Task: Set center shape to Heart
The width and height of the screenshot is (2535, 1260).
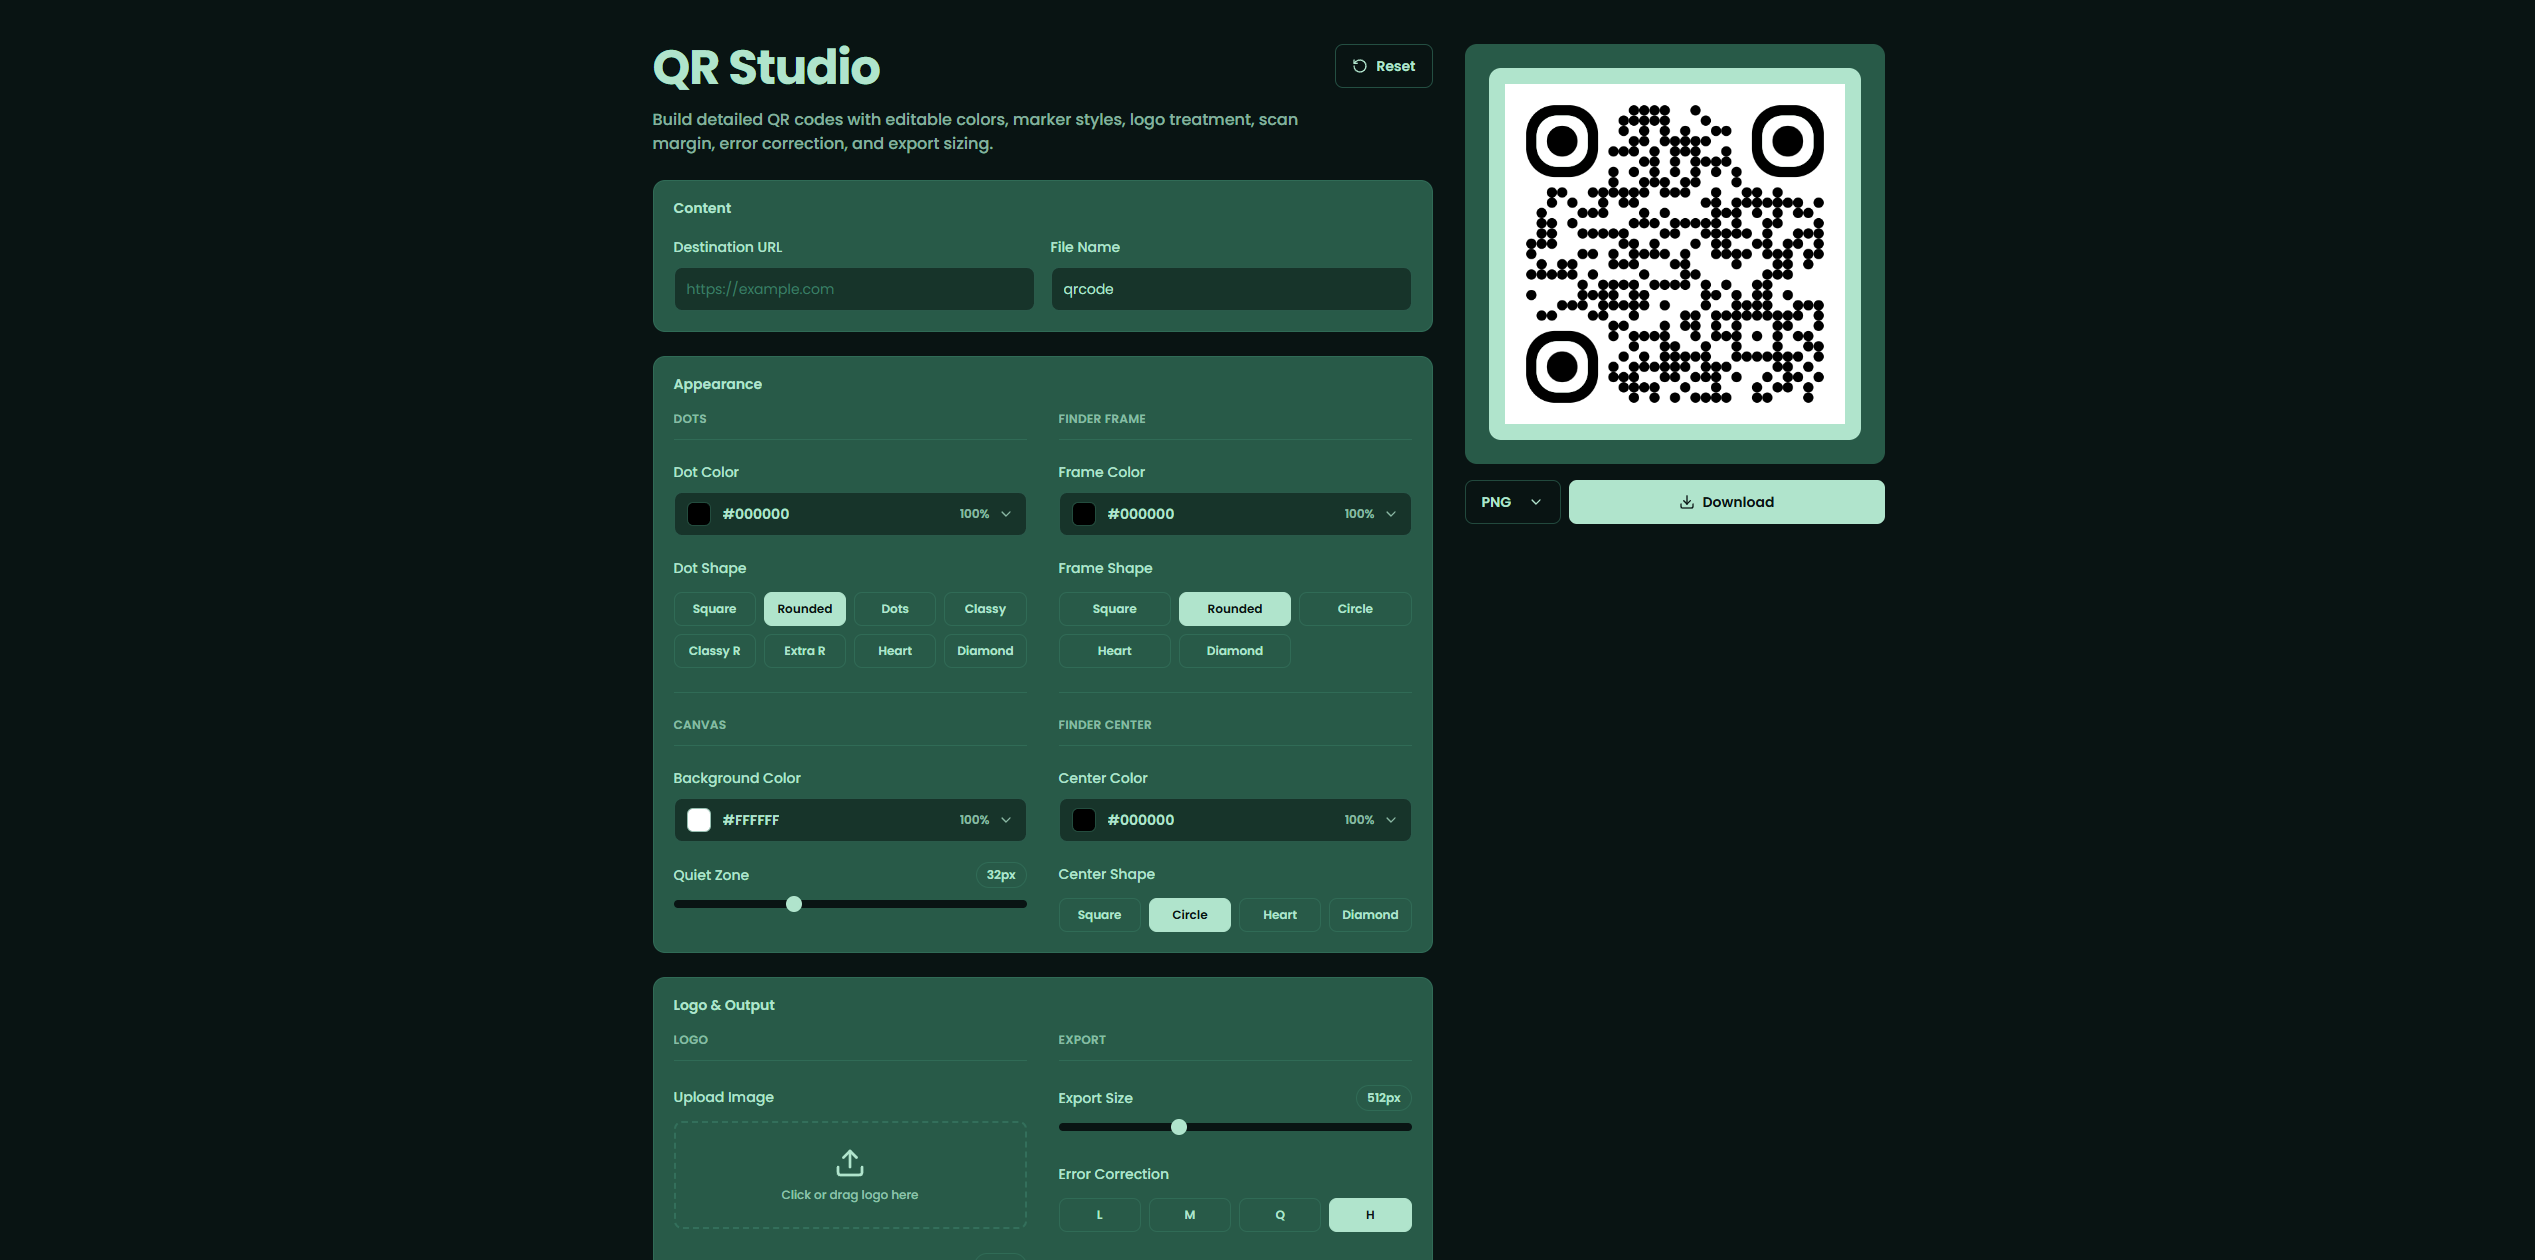Action: [1279, 915]
